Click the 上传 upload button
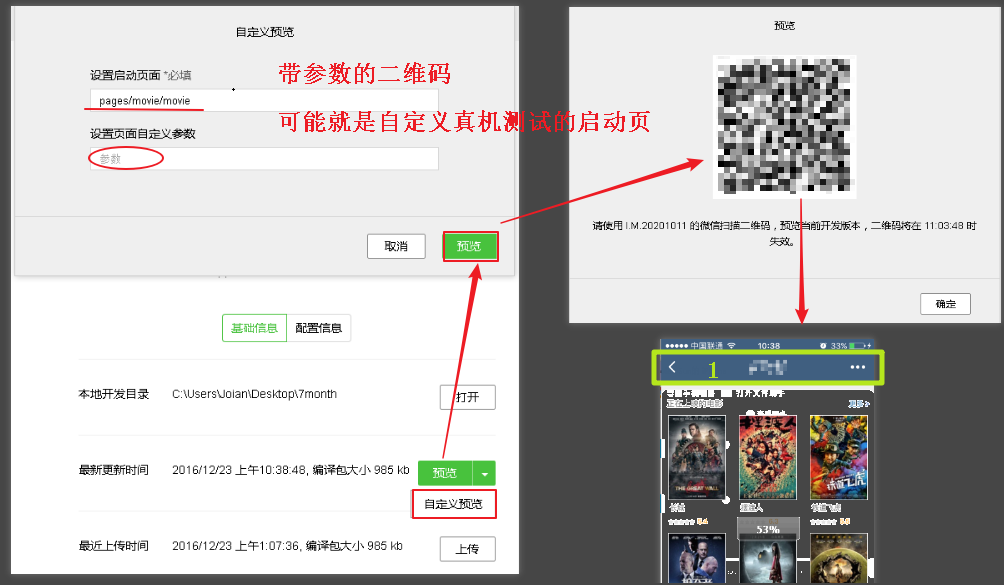Screen dimensions: 1004x585 tap(467, 548)
